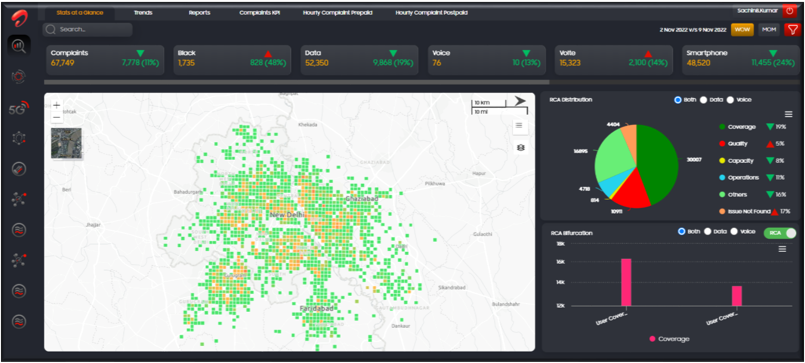Click the scrollbar under the KPI cards
805x363 pixels.
point(297,82)
